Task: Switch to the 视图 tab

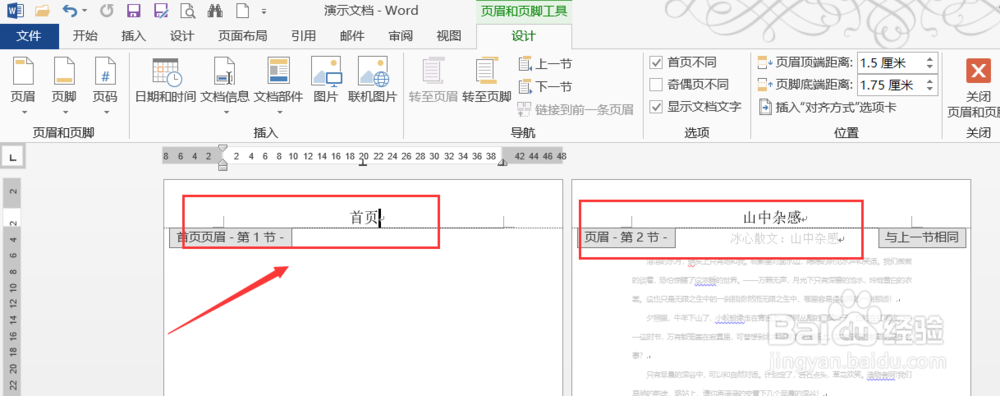Action: pyautogui.click(x=448, y=36)
